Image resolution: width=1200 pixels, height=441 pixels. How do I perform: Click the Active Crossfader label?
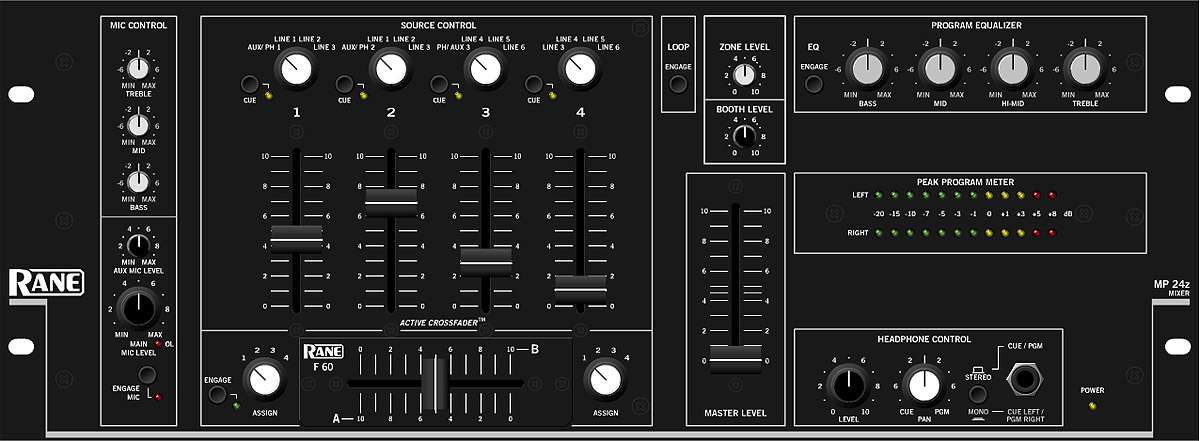click(x=442, y=321)
